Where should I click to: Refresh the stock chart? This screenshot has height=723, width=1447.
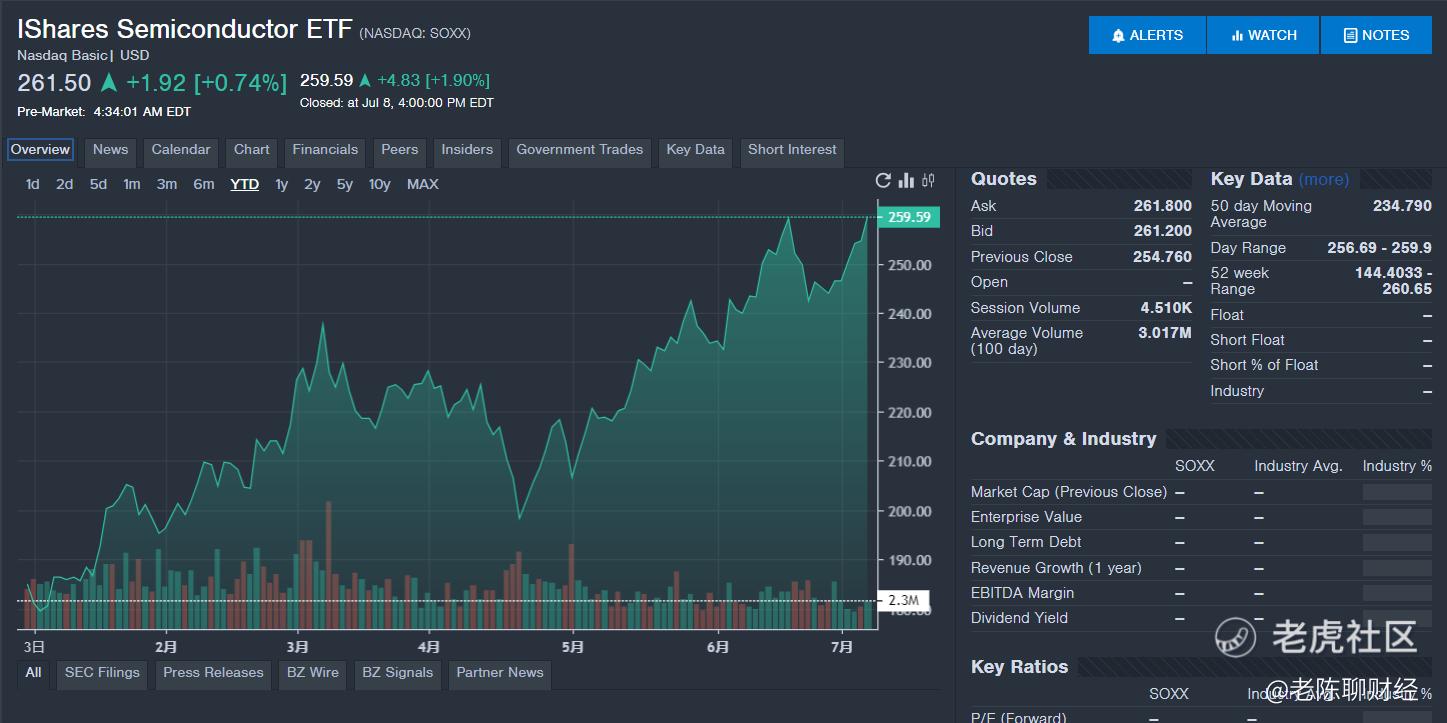point(882,180)
